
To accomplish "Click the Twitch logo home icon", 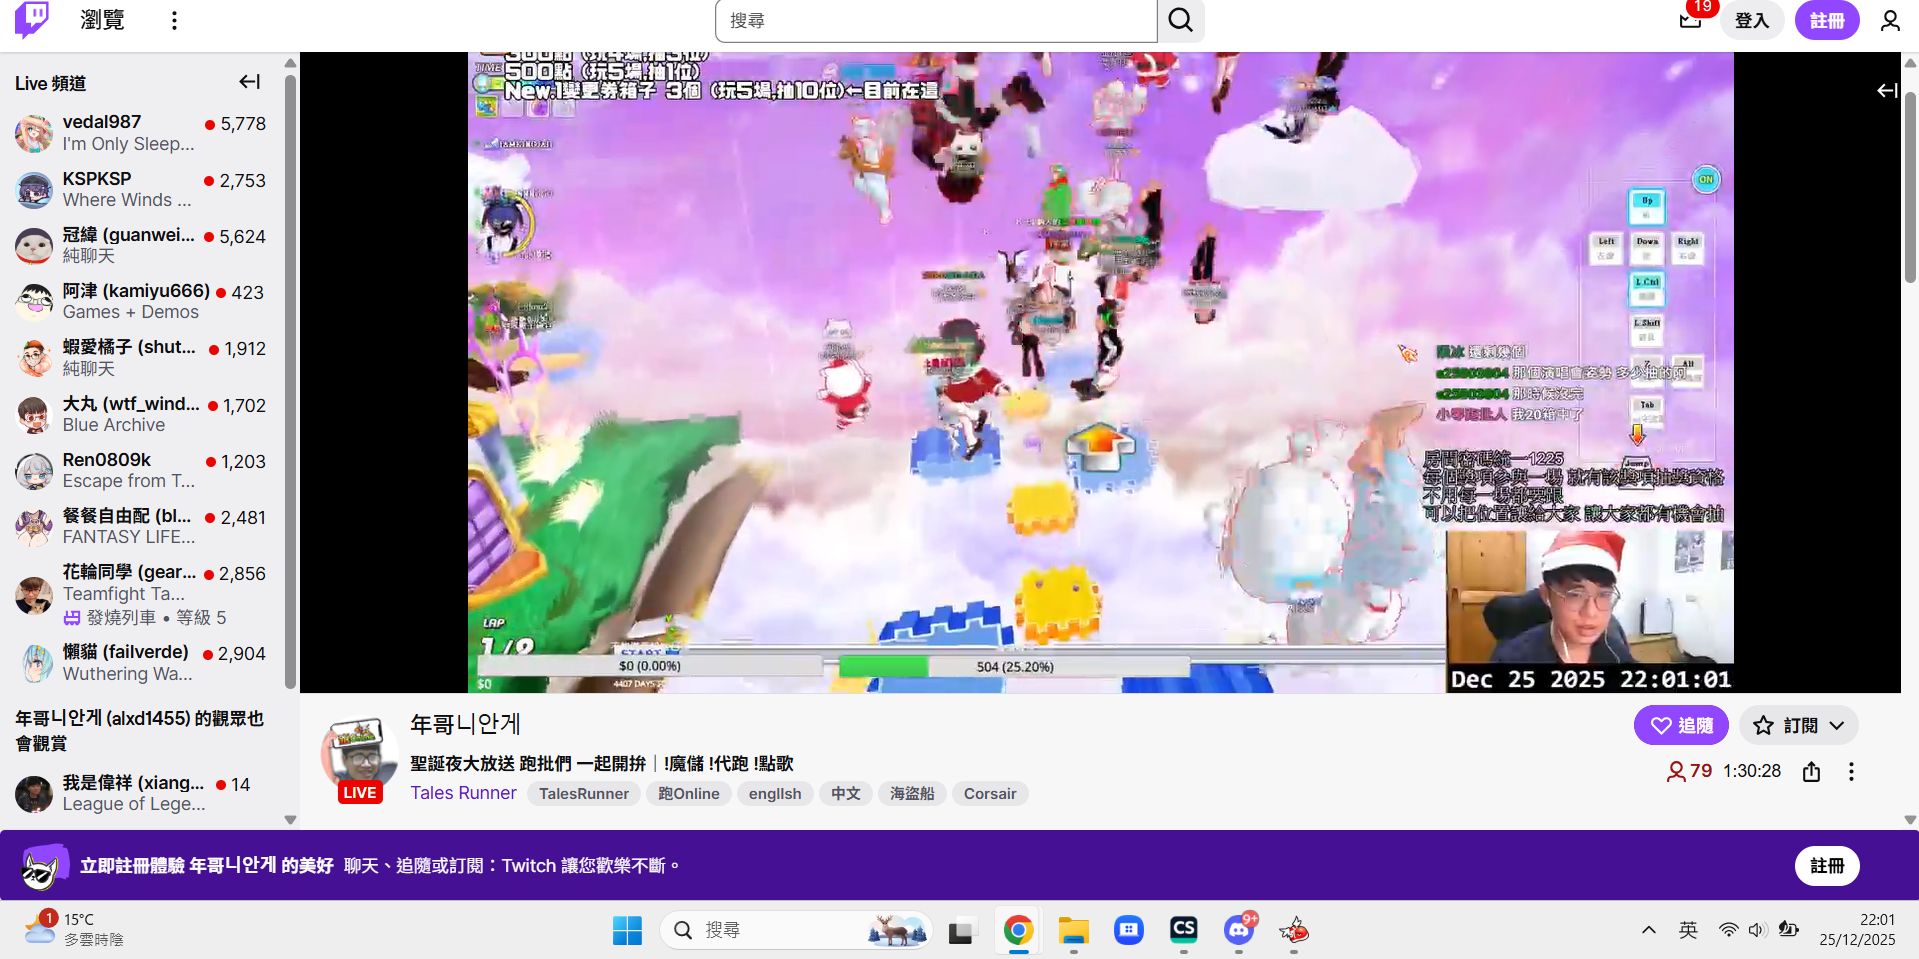I will point(31,20).
